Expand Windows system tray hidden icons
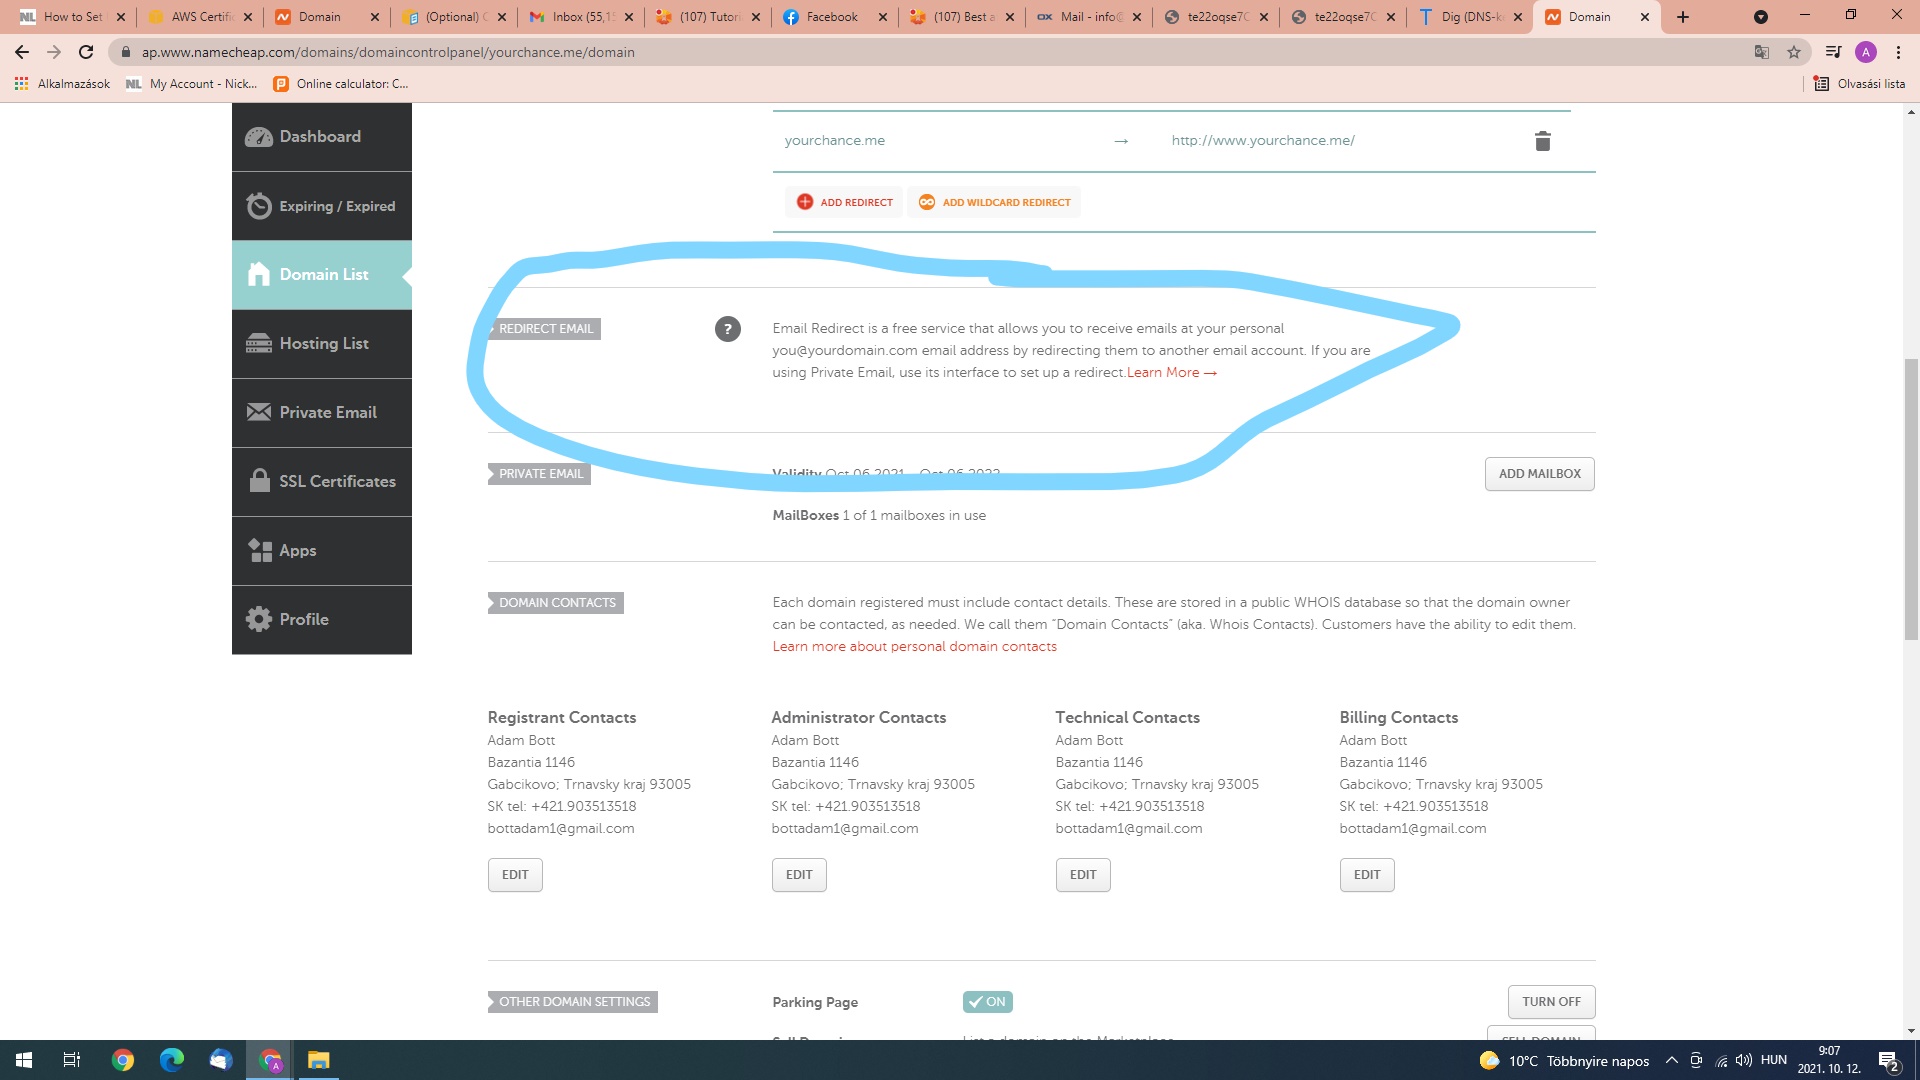The image size is (1920, 1080). (1671, 1061)
